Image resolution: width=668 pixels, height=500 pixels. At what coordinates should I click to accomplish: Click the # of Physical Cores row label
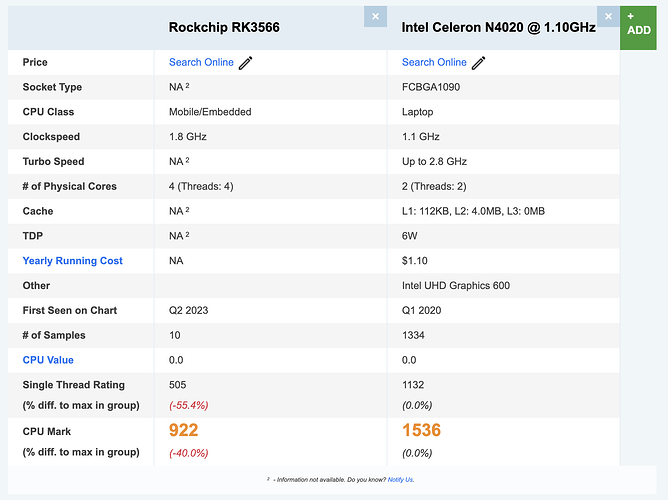(x=69, y=186)
